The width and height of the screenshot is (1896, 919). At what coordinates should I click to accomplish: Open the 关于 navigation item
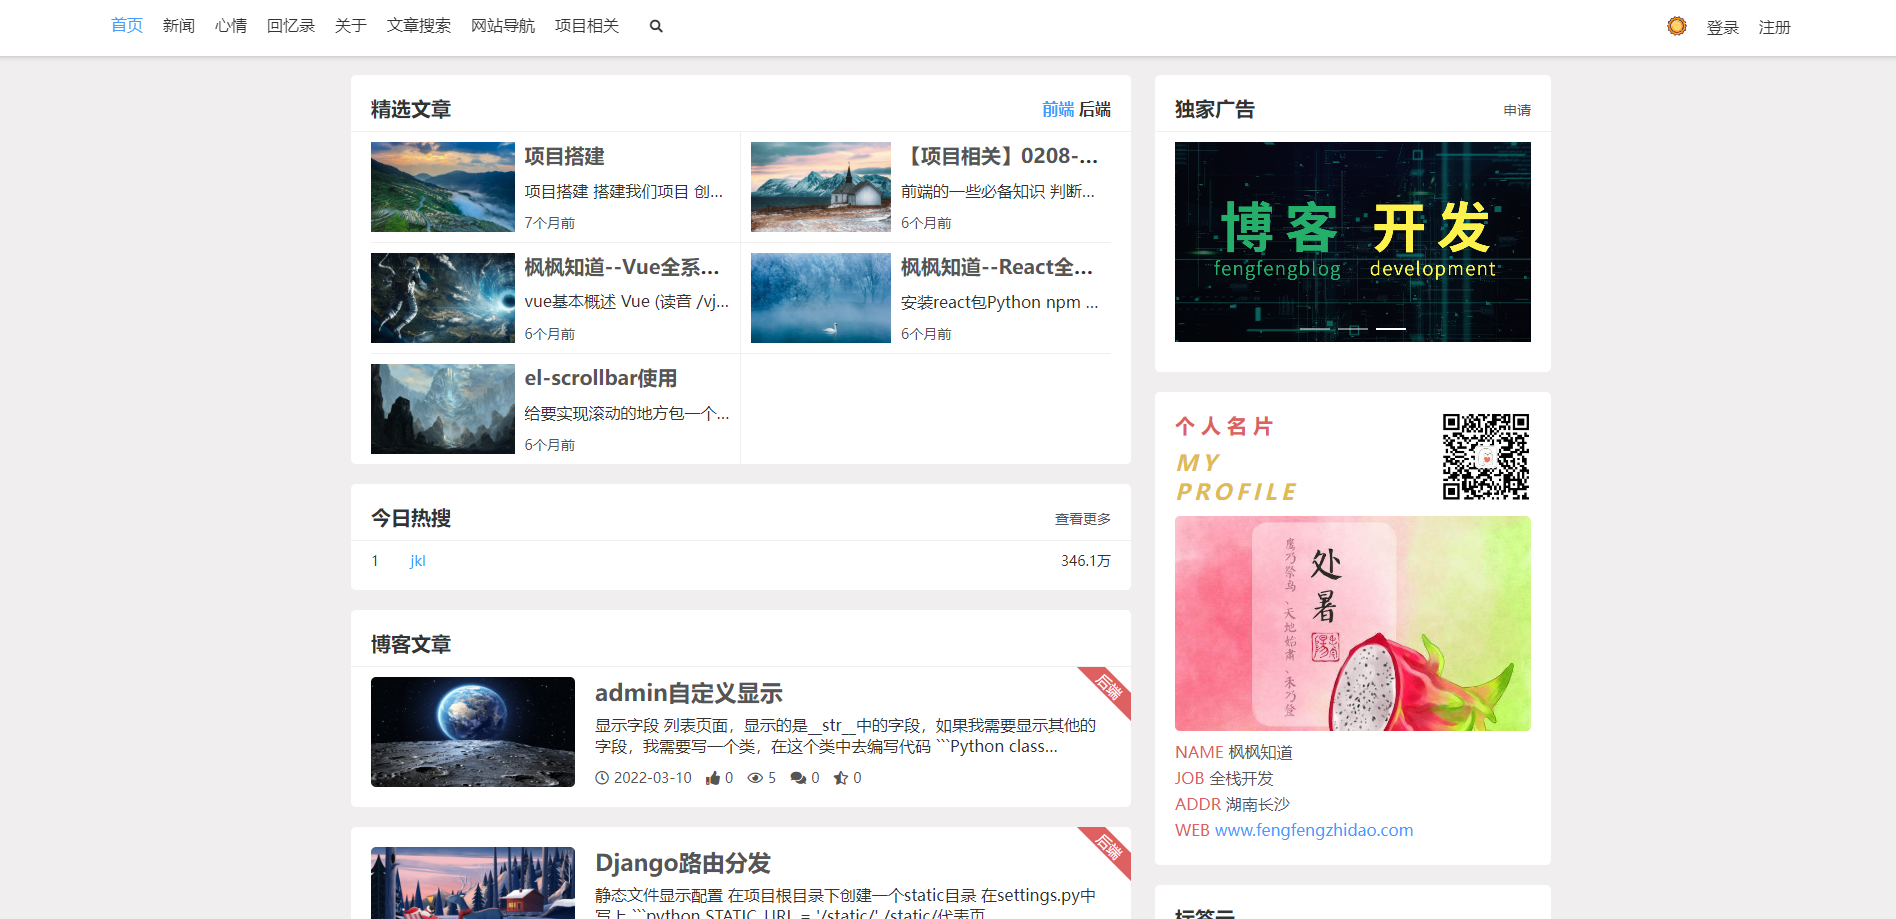[x=351, y=26]
